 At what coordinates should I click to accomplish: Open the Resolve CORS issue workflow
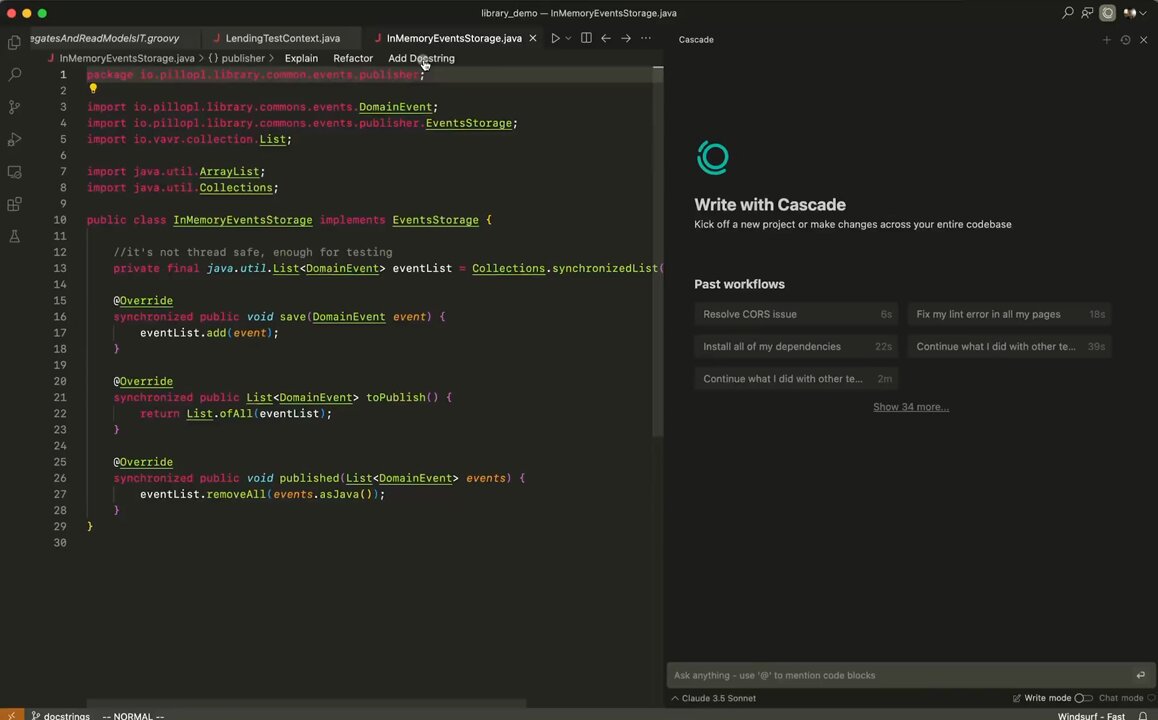click(796, 314)
